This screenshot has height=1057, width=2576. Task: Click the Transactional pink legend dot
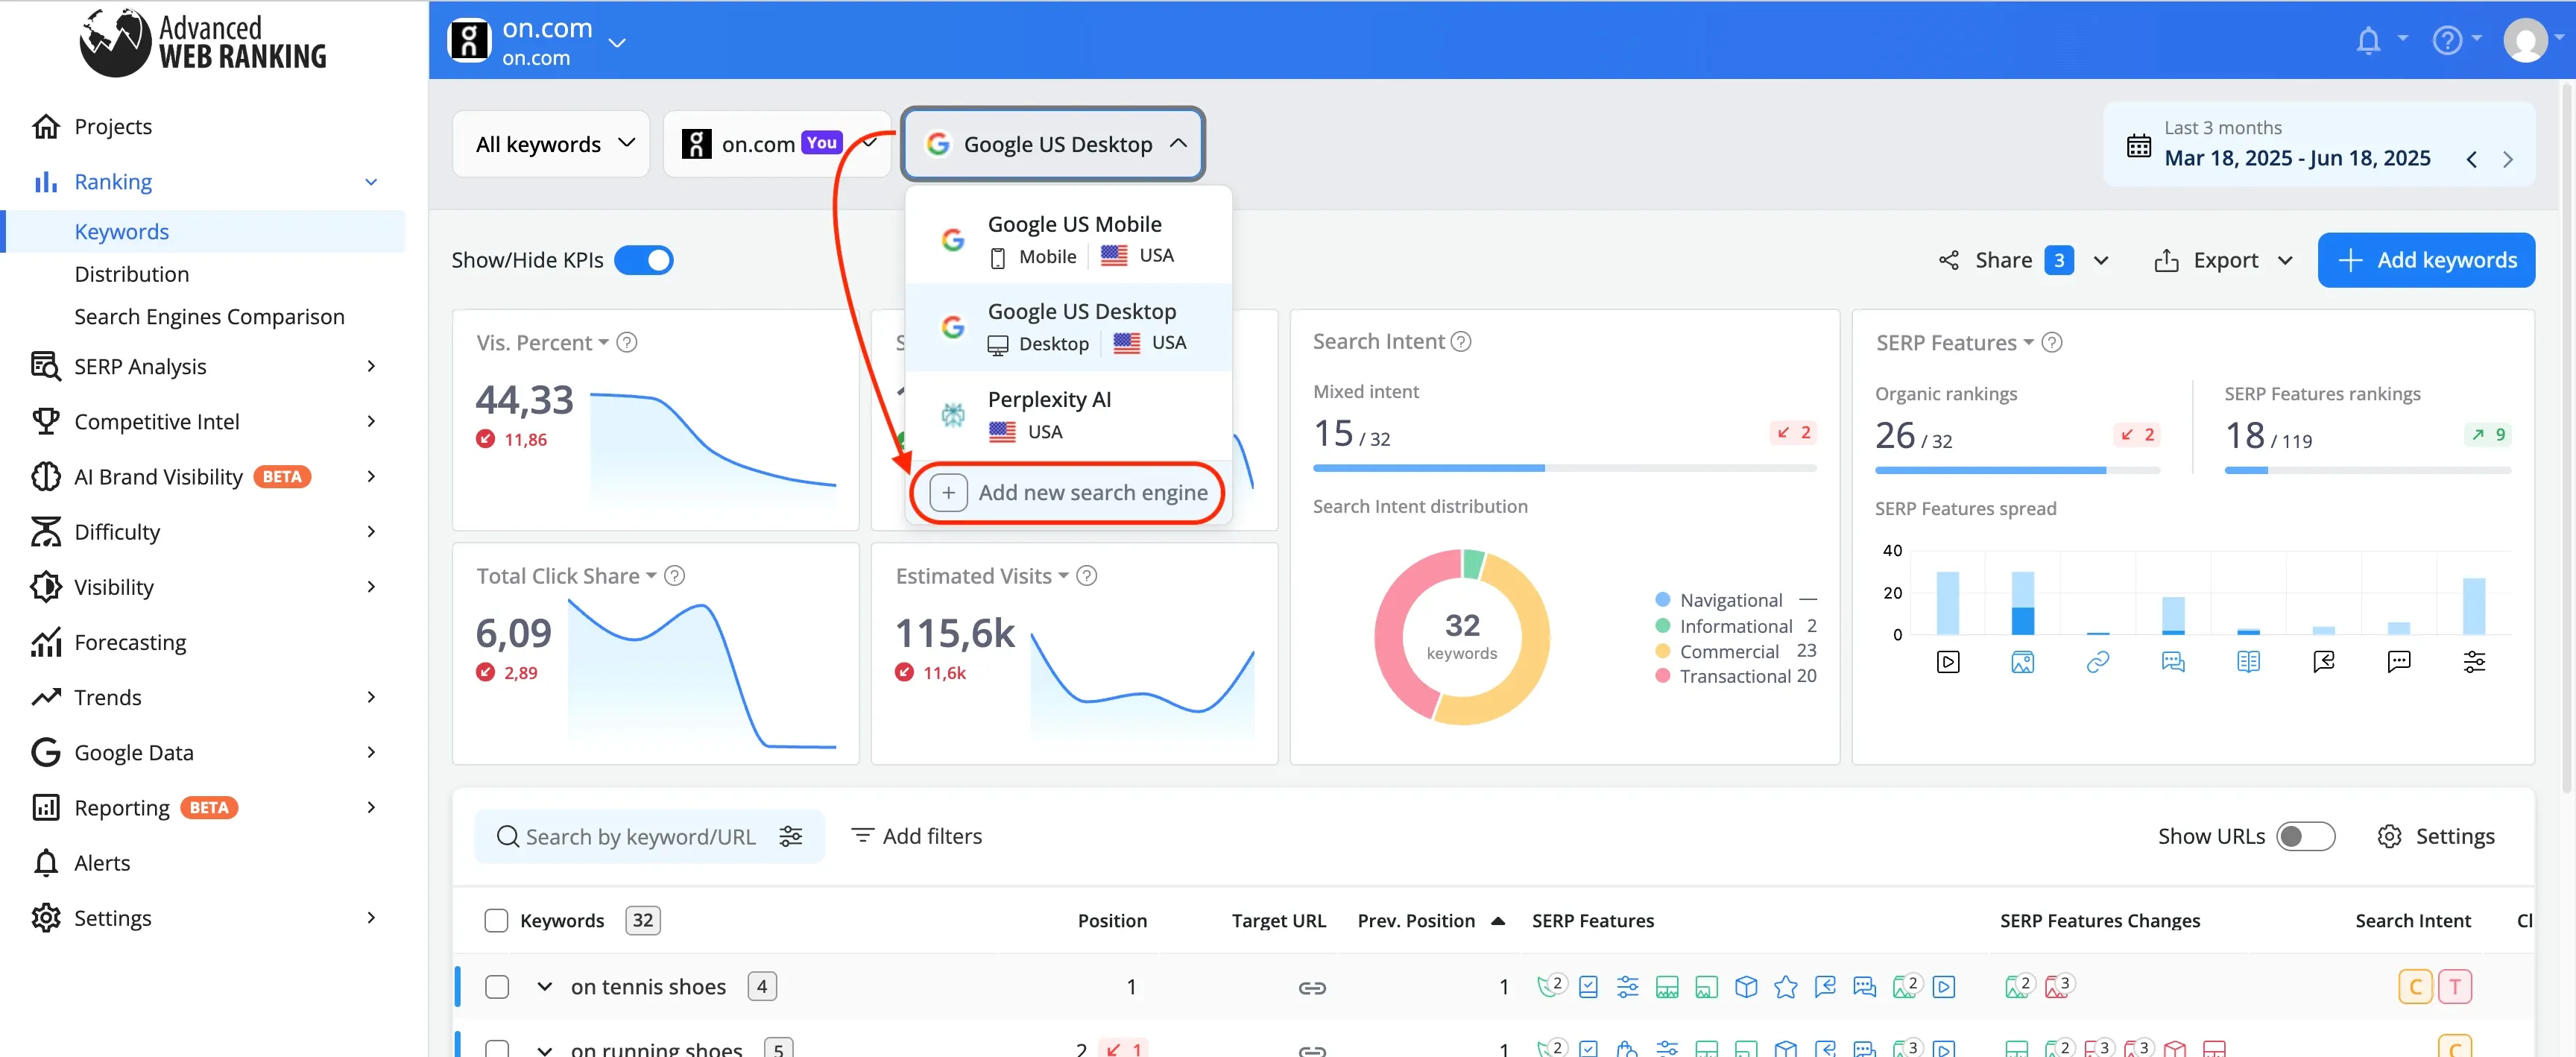pyautogui.click(x=1662, y=676)
